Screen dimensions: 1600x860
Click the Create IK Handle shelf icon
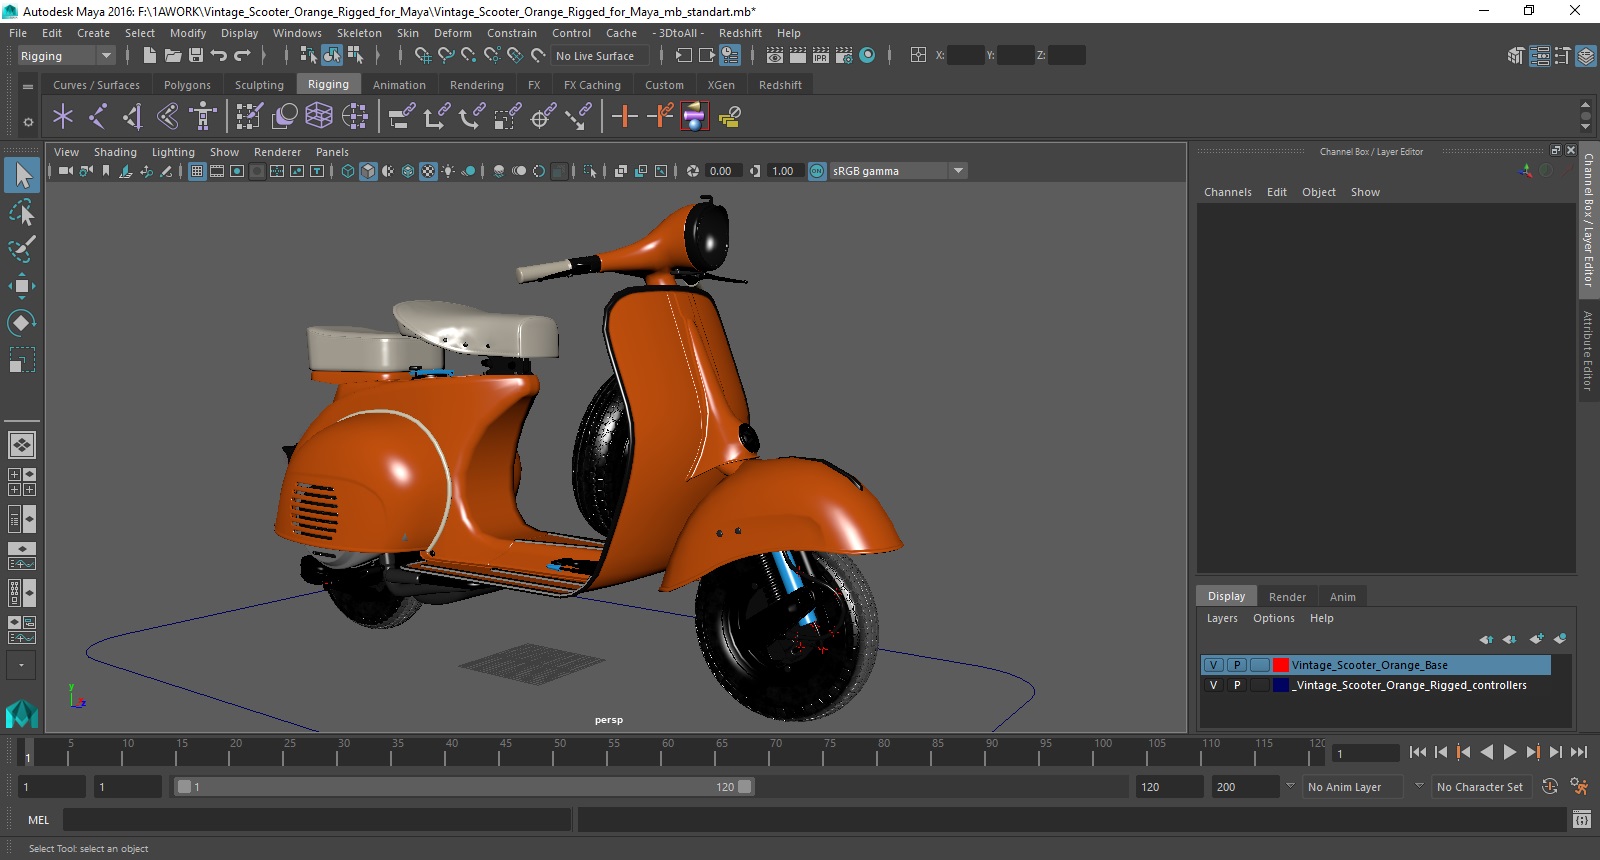133,117
